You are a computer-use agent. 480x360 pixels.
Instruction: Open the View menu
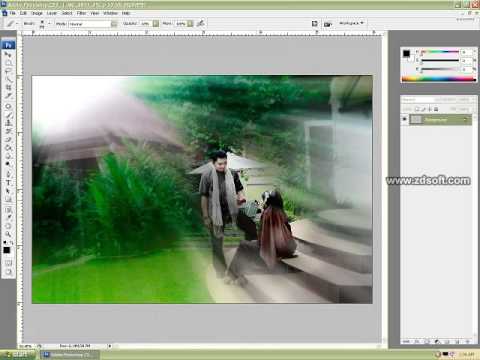click(95, 13)
